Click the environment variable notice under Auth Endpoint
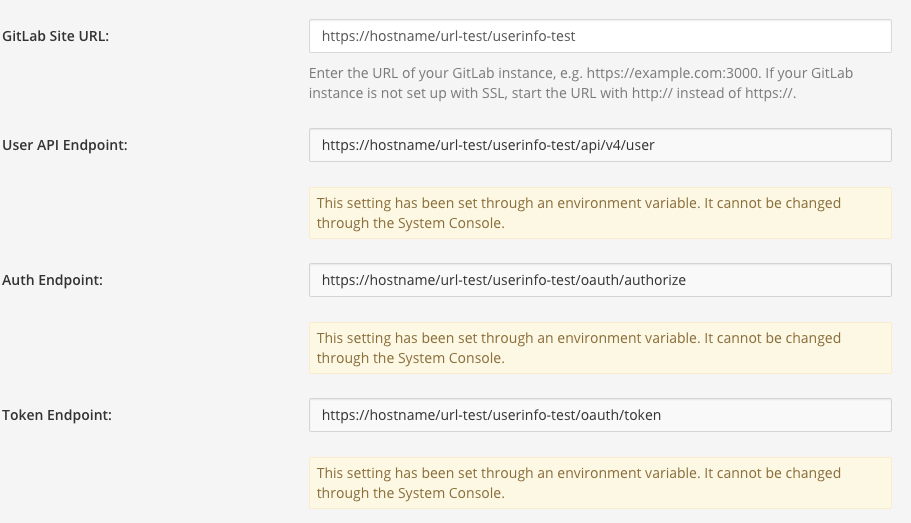The width and height of the screenshot is (911, 523). click(x=600, y=348)
